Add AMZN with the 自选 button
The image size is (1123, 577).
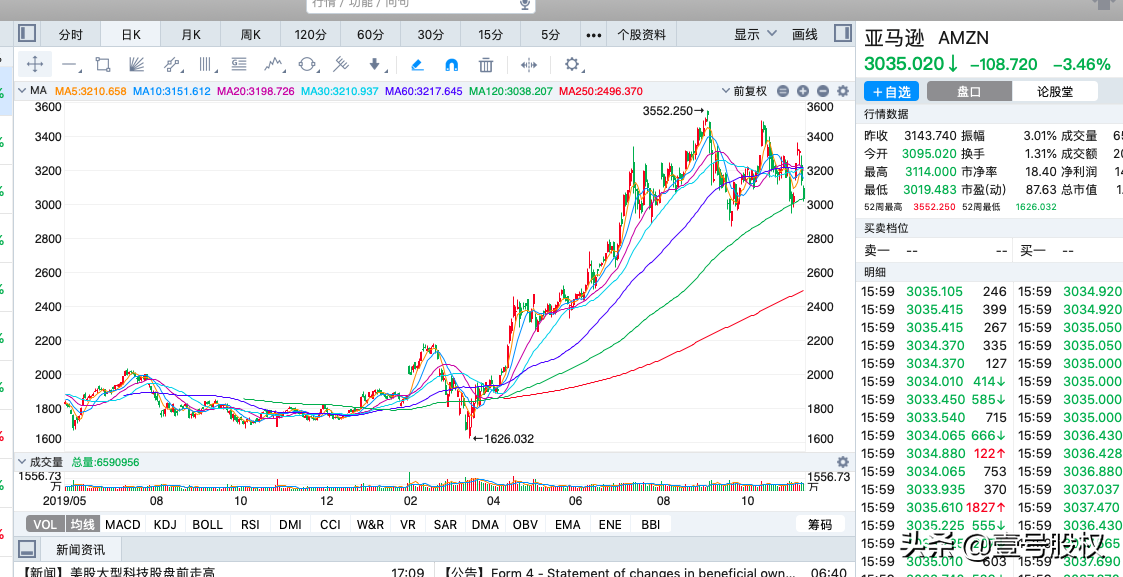coord(890,91)
